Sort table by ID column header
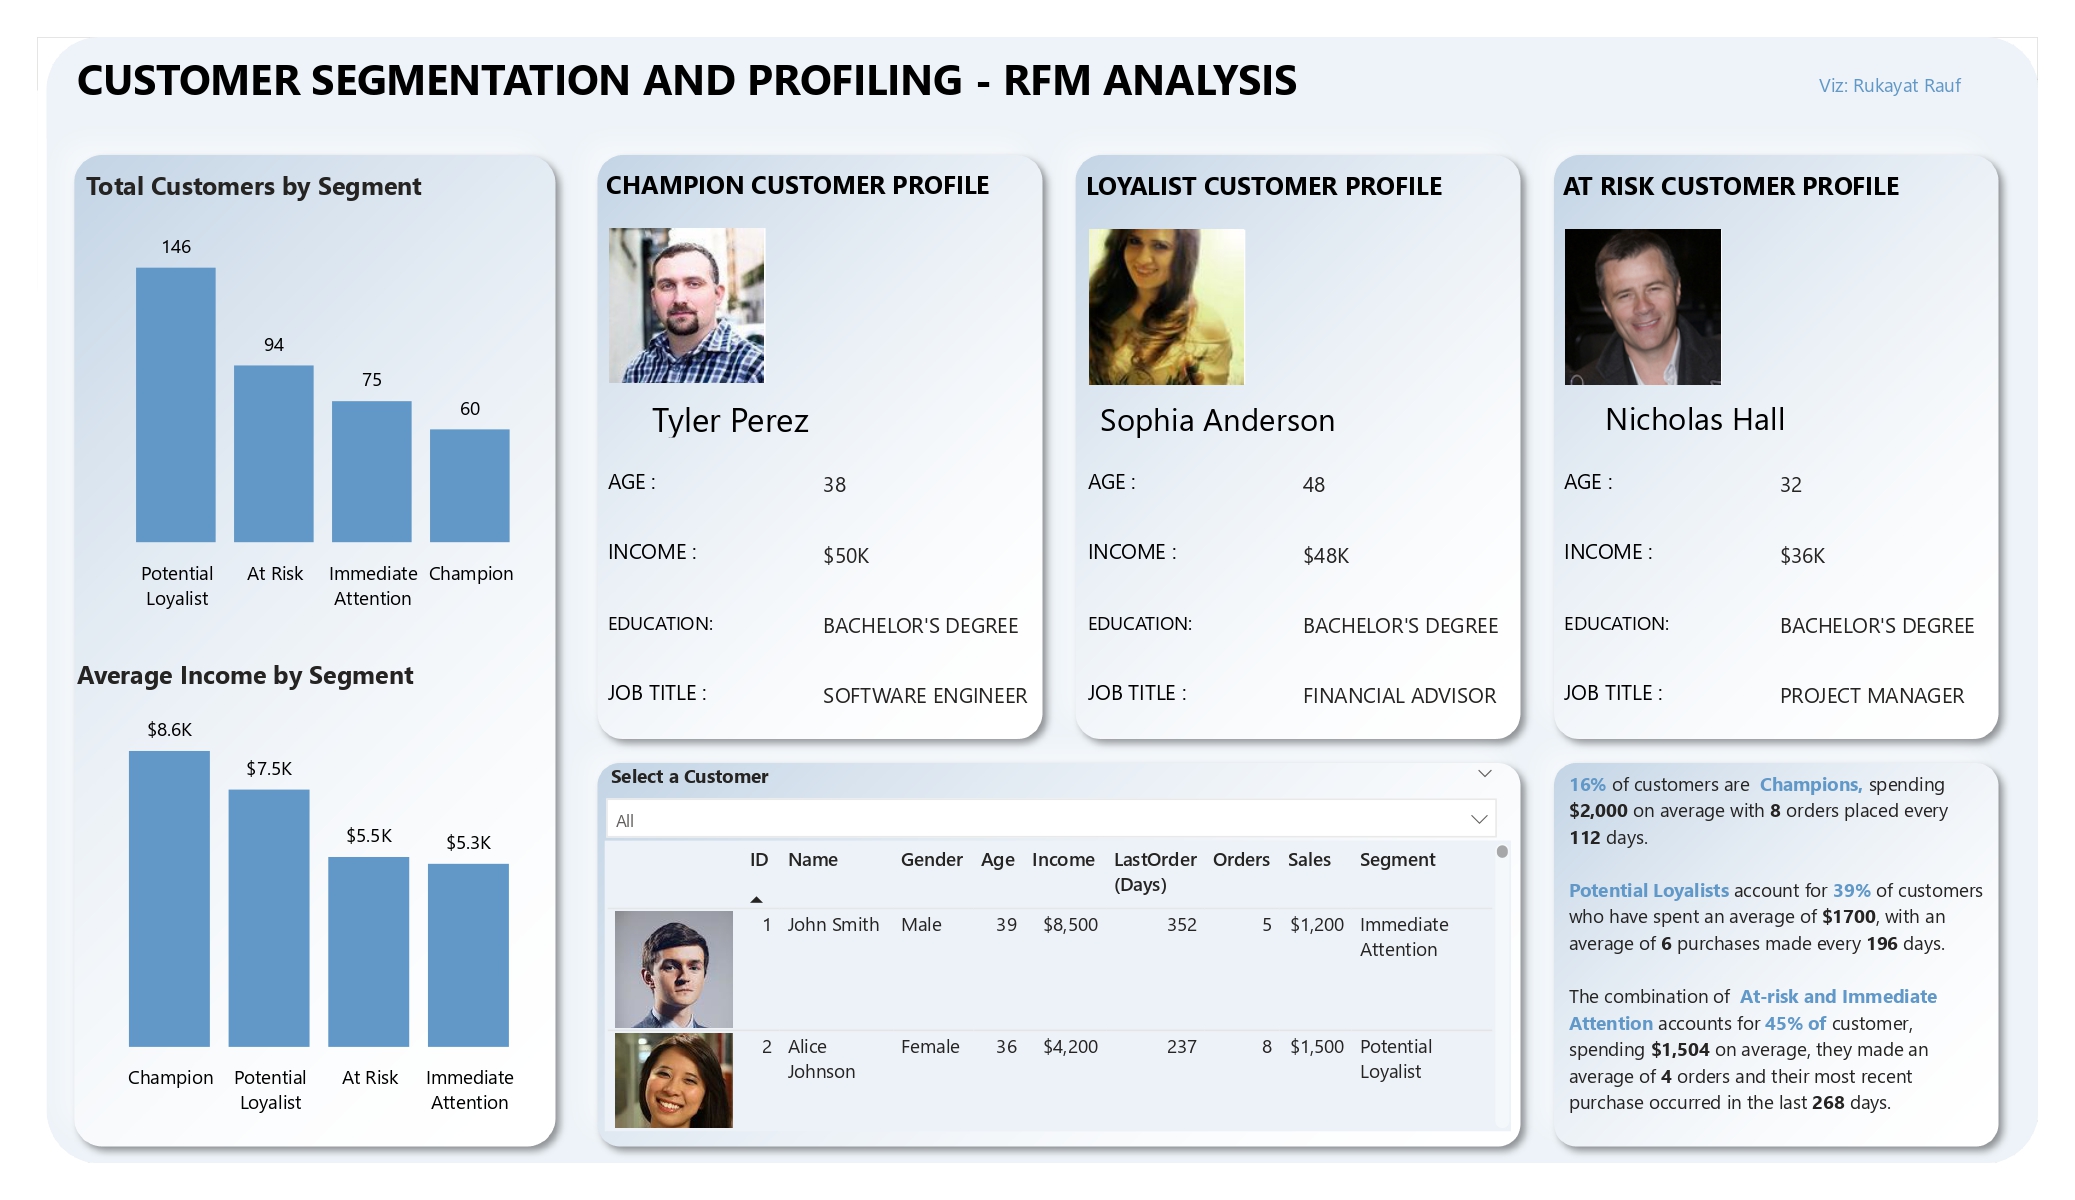The height and width of the screenshot is (1200, 2075). (759, 860)
